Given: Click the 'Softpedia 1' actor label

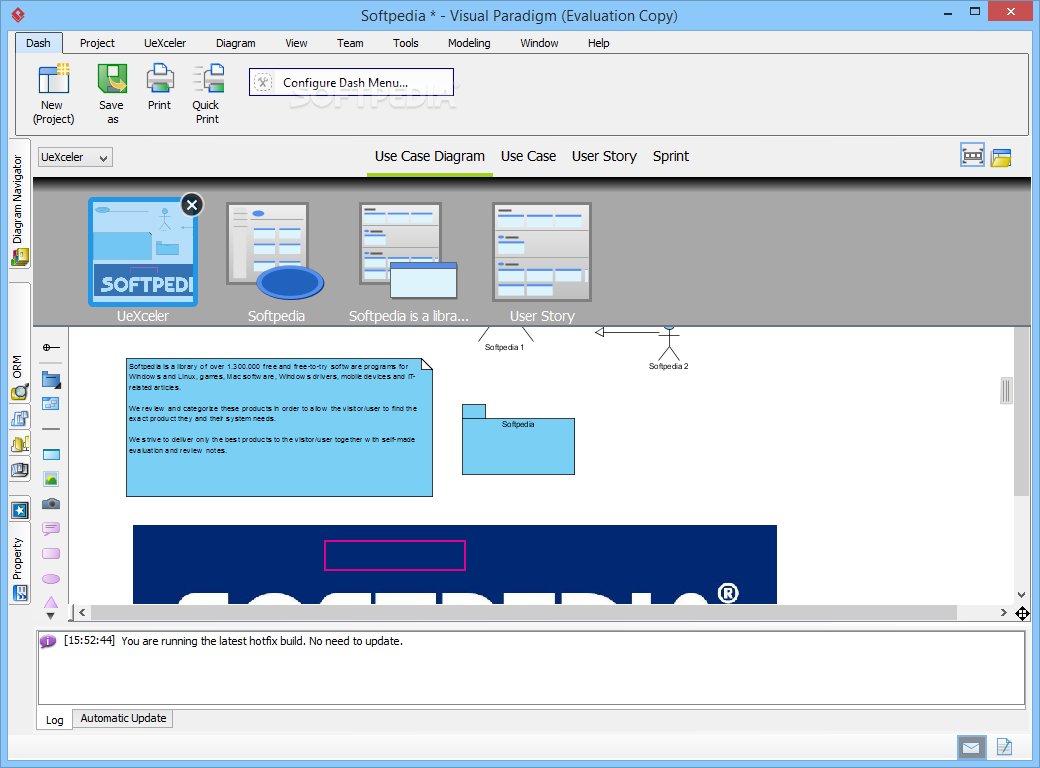Looking at the screenshot, I should coord(504,348).
